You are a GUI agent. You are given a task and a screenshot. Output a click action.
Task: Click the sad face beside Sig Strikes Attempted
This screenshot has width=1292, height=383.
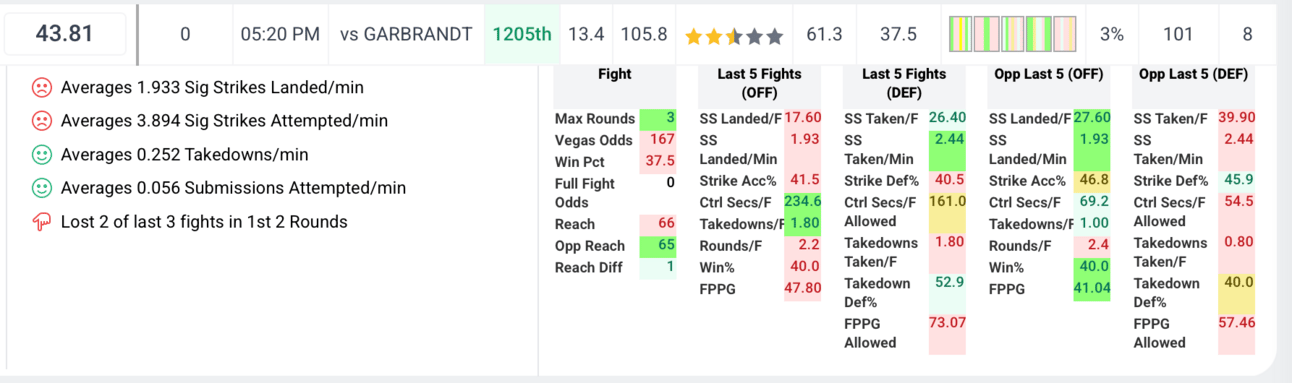coord(42,121)
